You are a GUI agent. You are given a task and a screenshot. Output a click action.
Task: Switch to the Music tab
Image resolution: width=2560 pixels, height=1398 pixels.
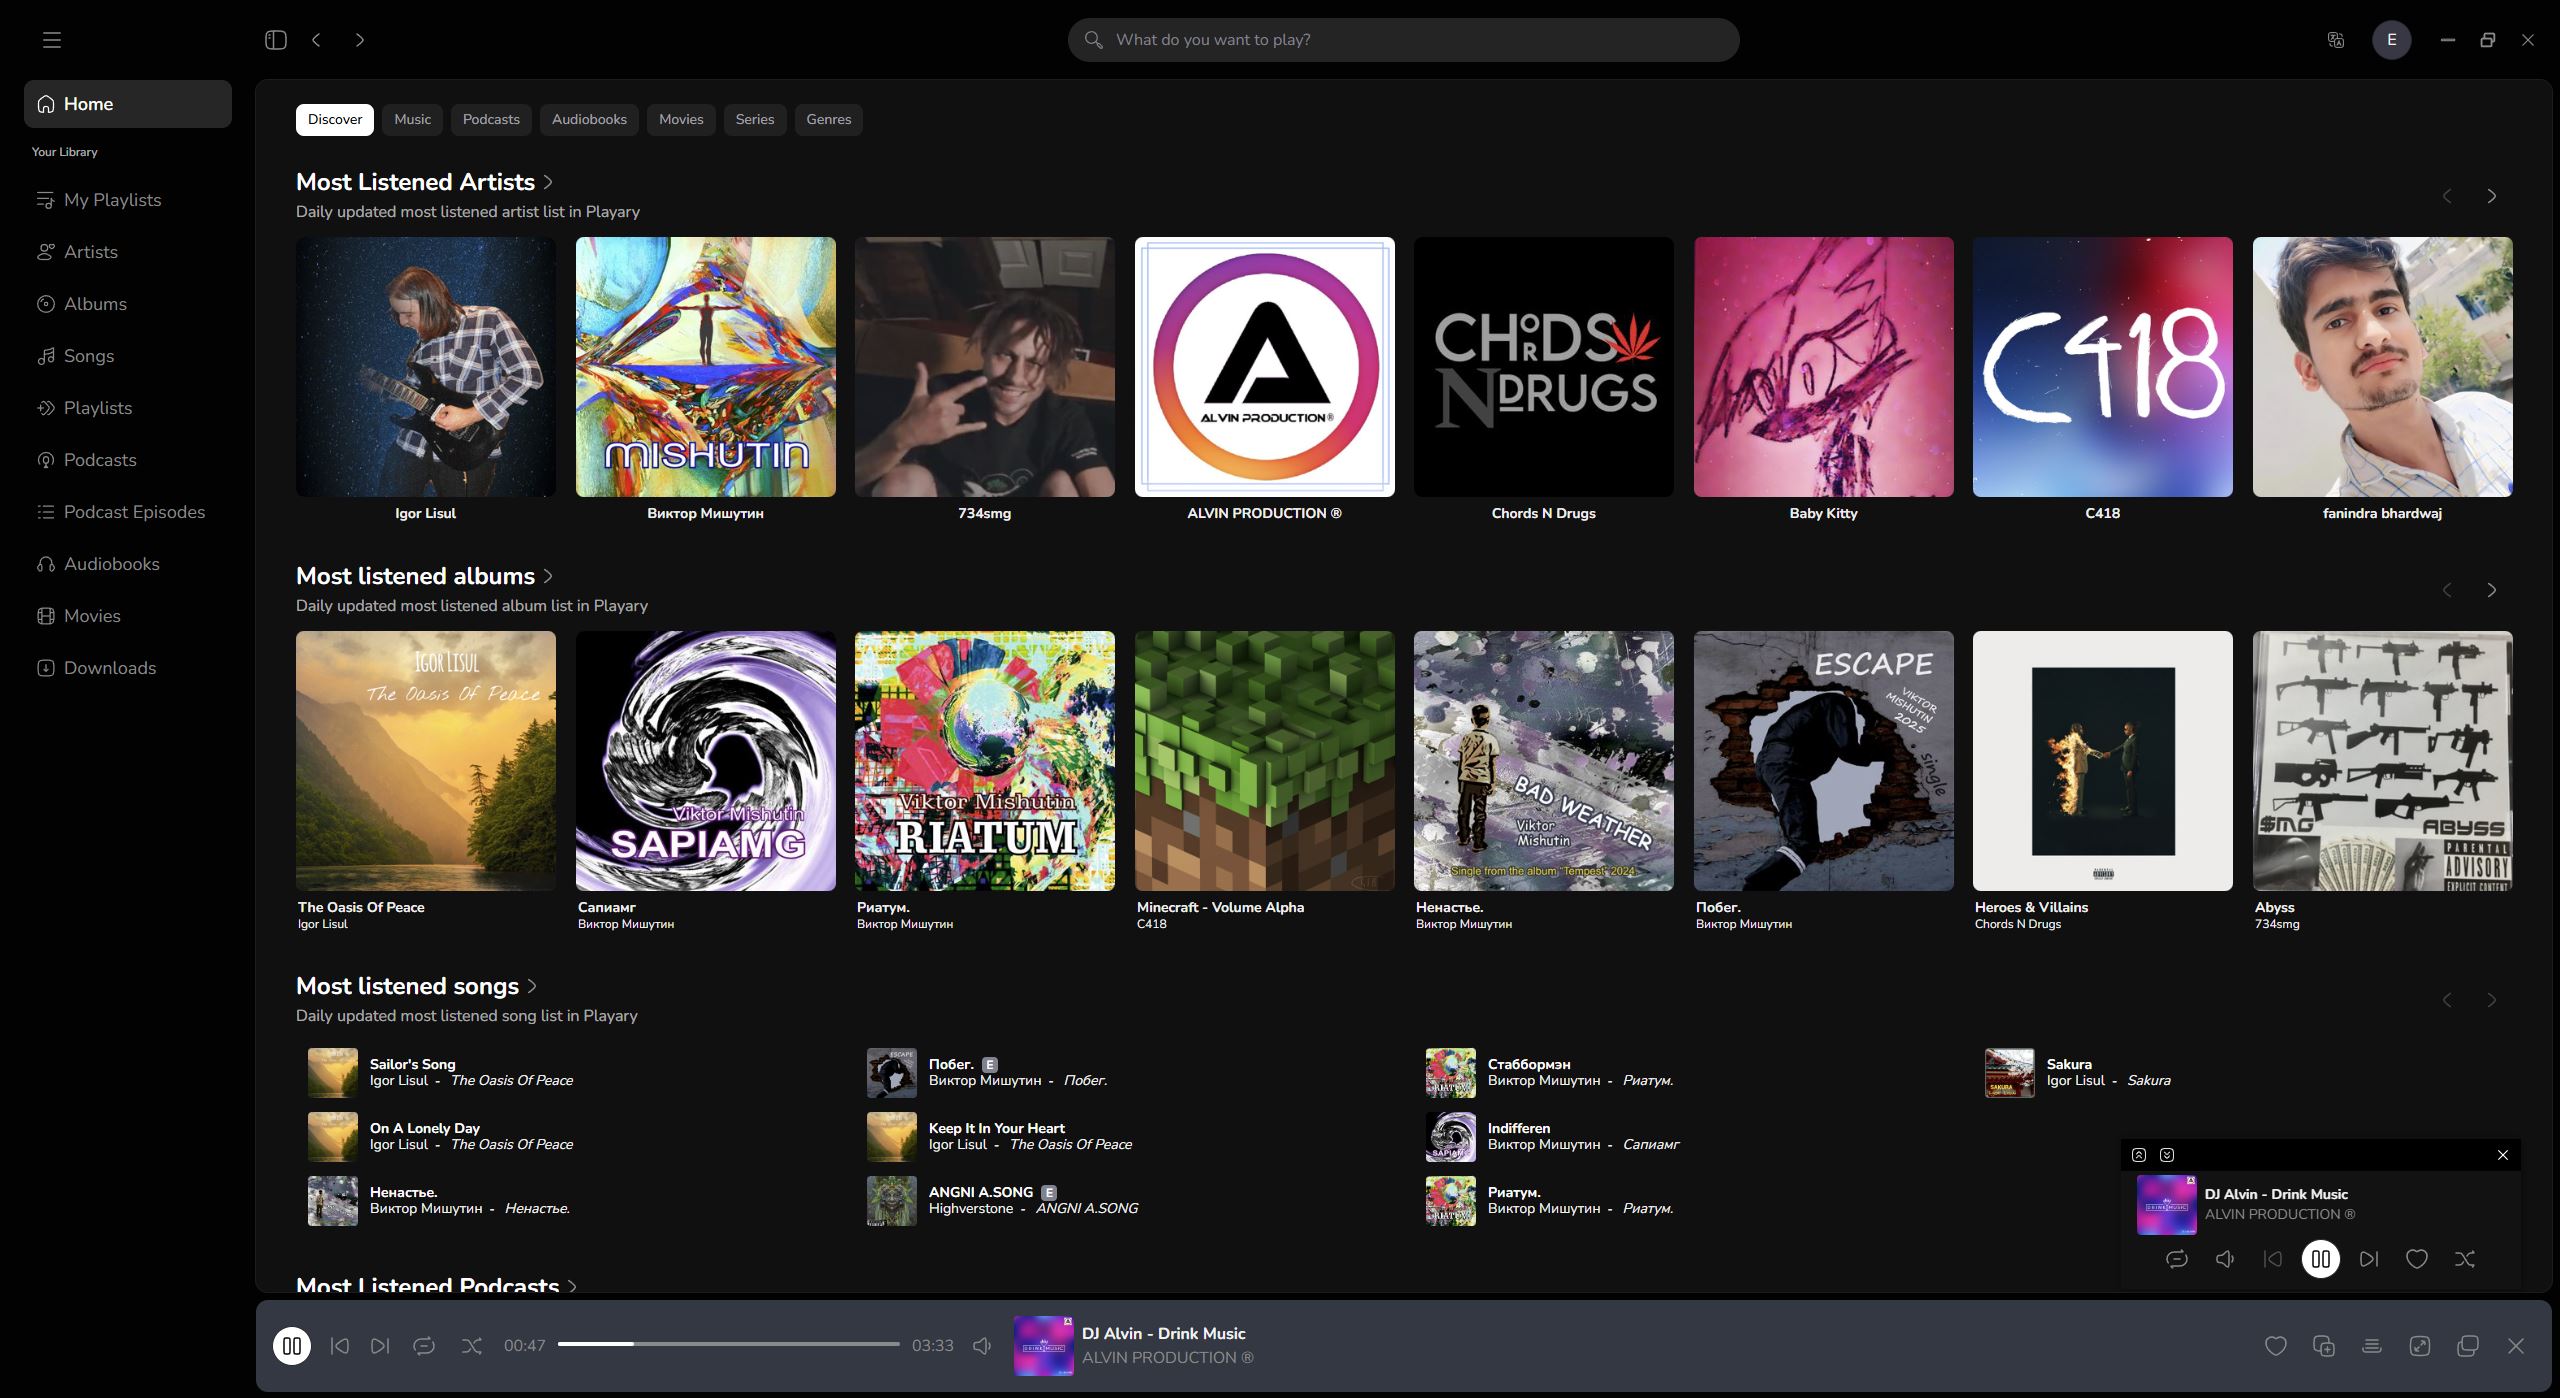coord(412,119)
